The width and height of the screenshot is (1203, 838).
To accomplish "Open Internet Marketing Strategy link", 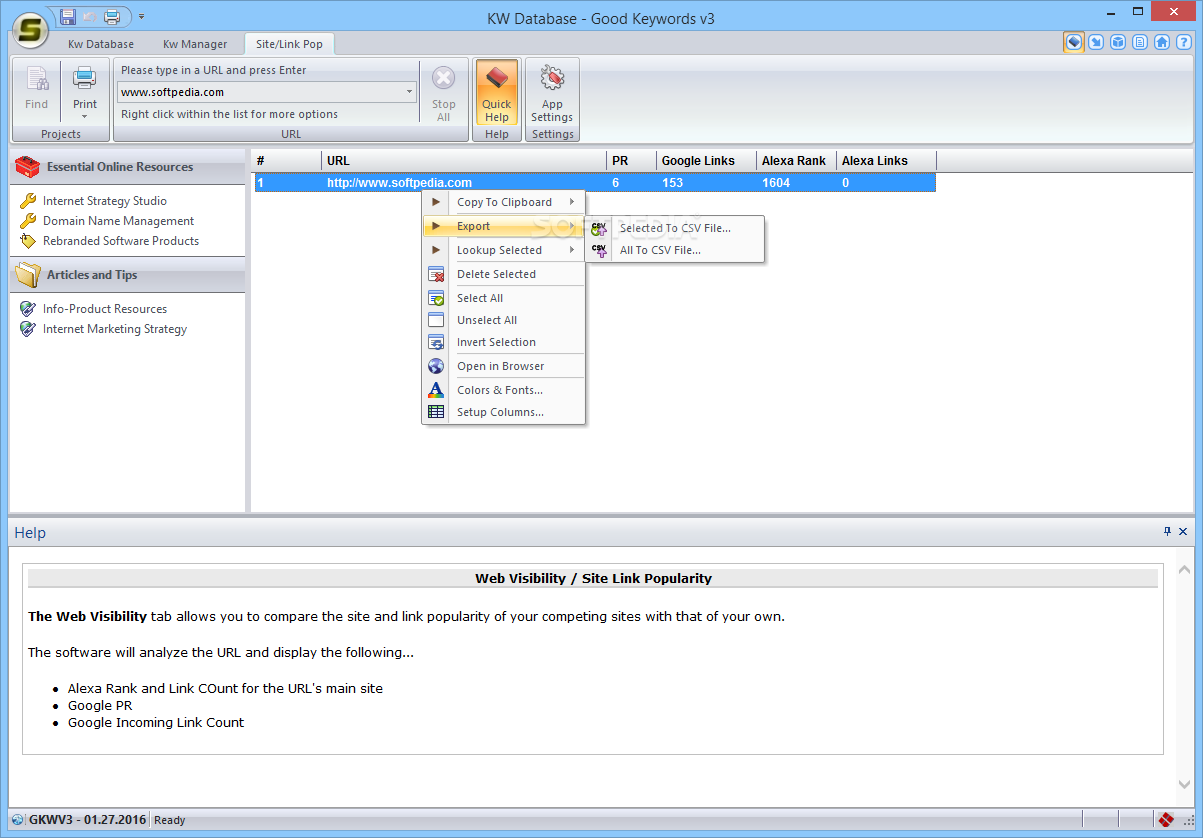I will pos(115,329).
